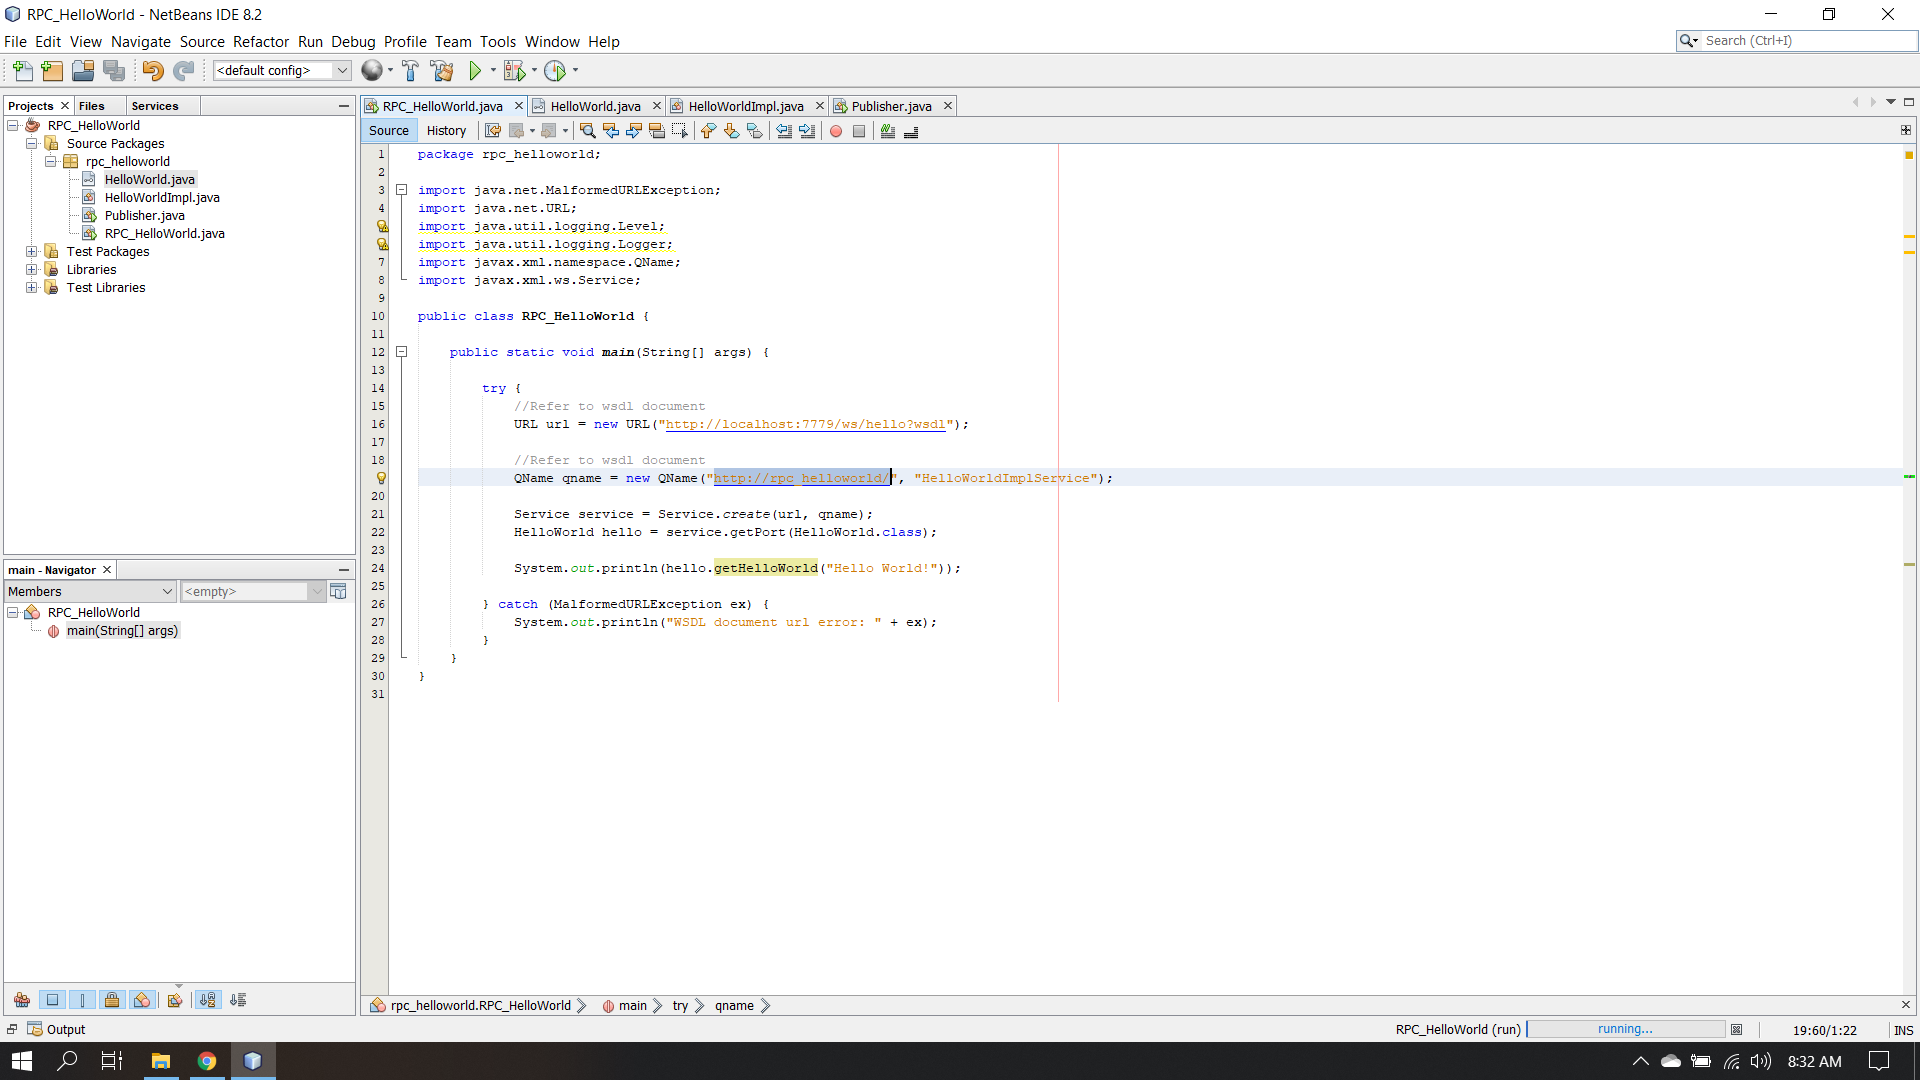This screenshot has width=1920, height=1080.
Task: Click the Uncomment icon in editor toolbar
Action: (x=911, y=131)
